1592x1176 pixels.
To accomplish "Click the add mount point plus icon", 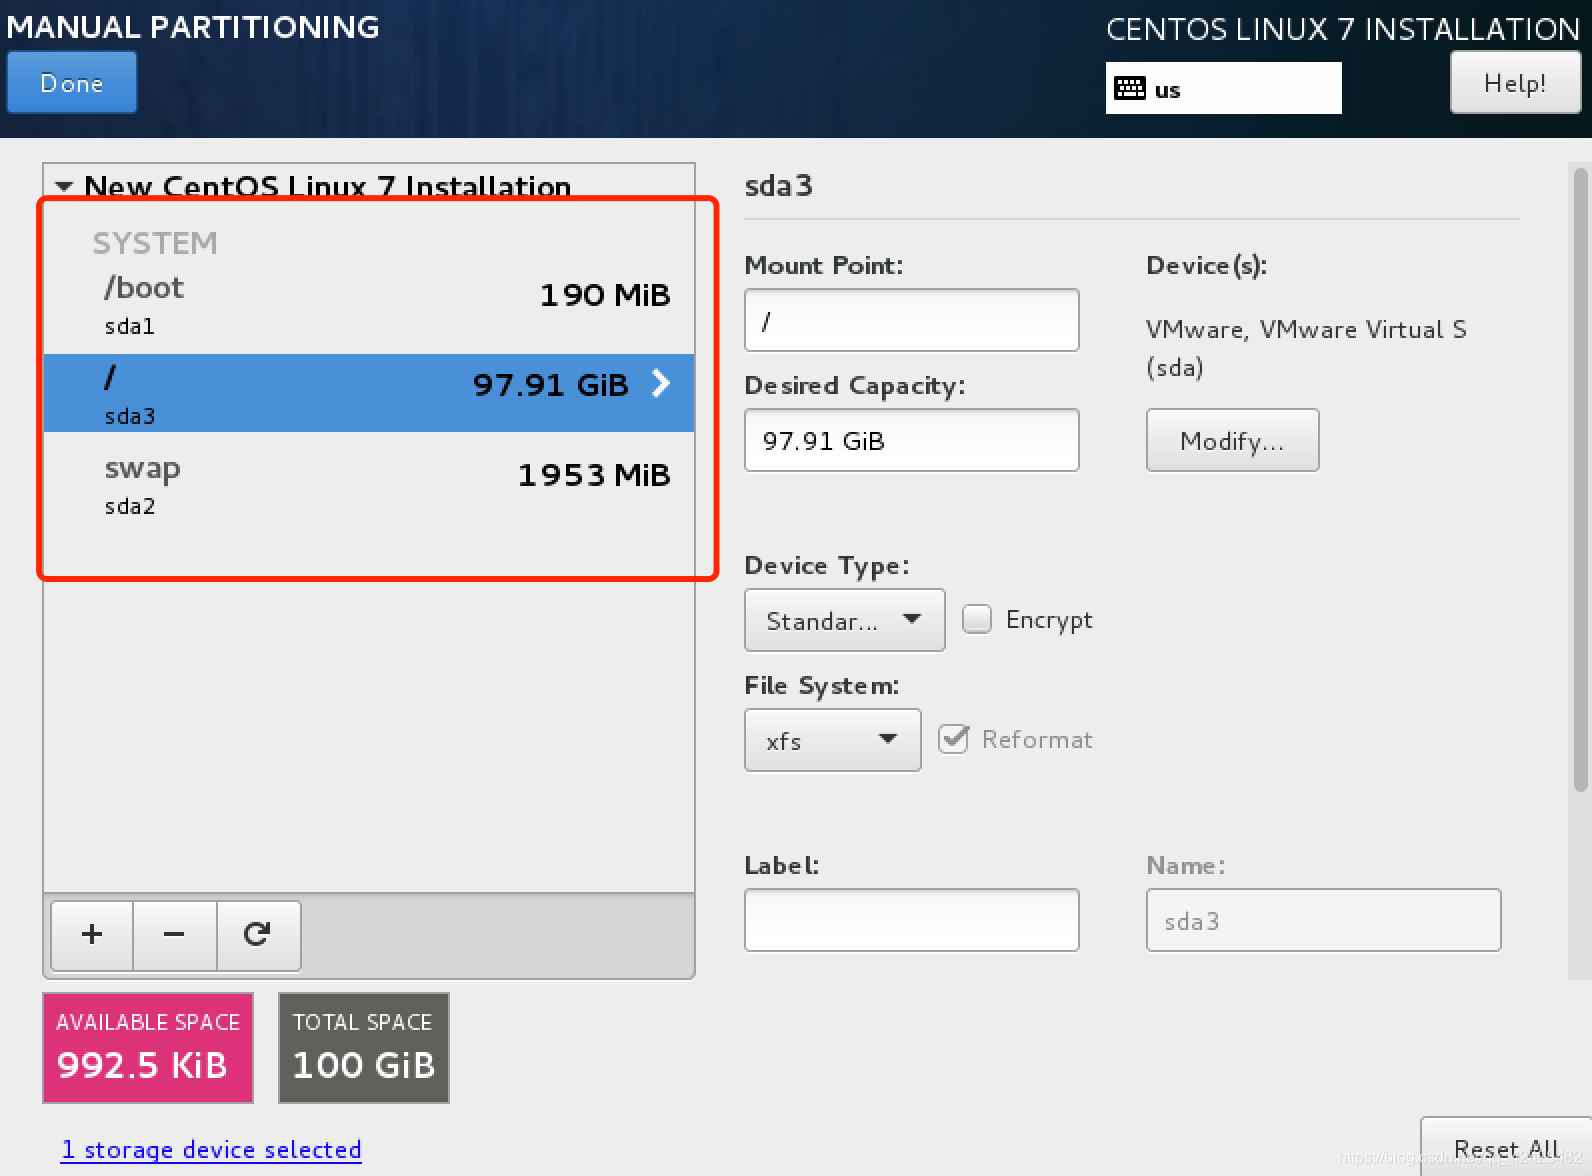I will tap(92, 934).
